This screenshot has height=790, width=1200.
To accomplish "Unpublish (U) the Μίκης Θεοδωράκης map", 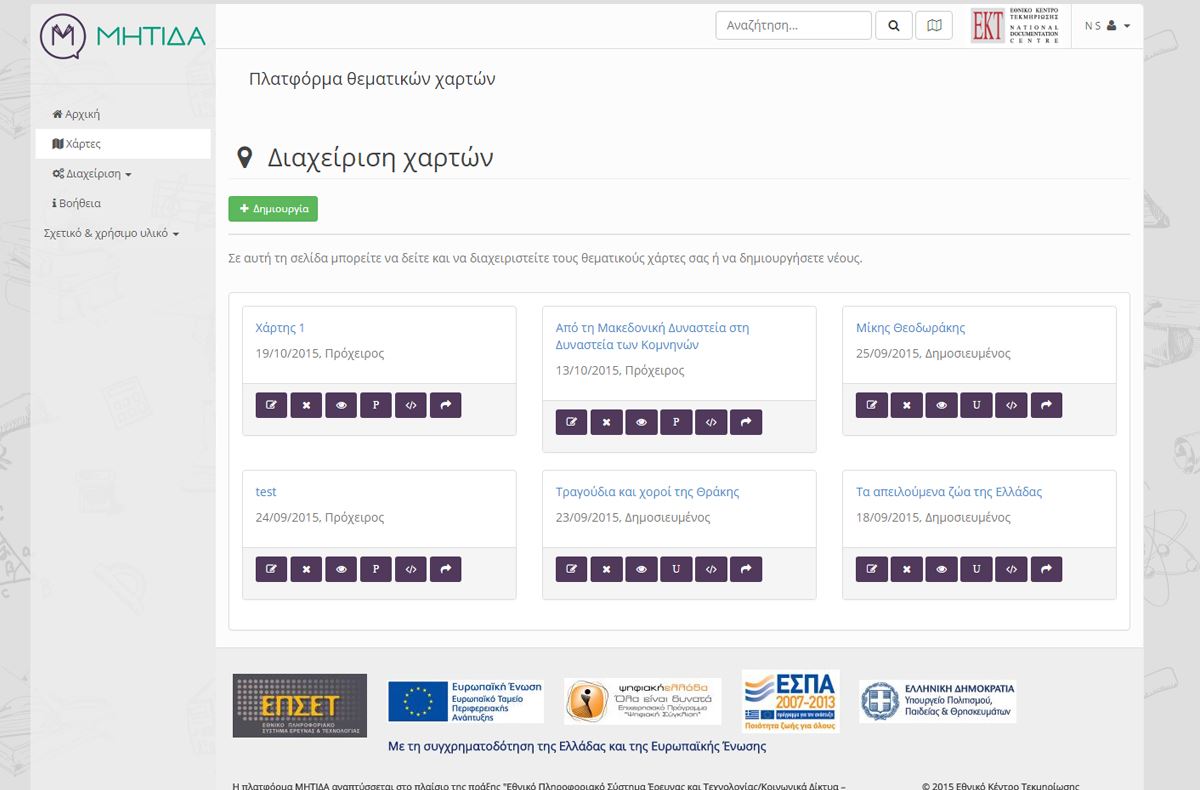I will (976, 405).
